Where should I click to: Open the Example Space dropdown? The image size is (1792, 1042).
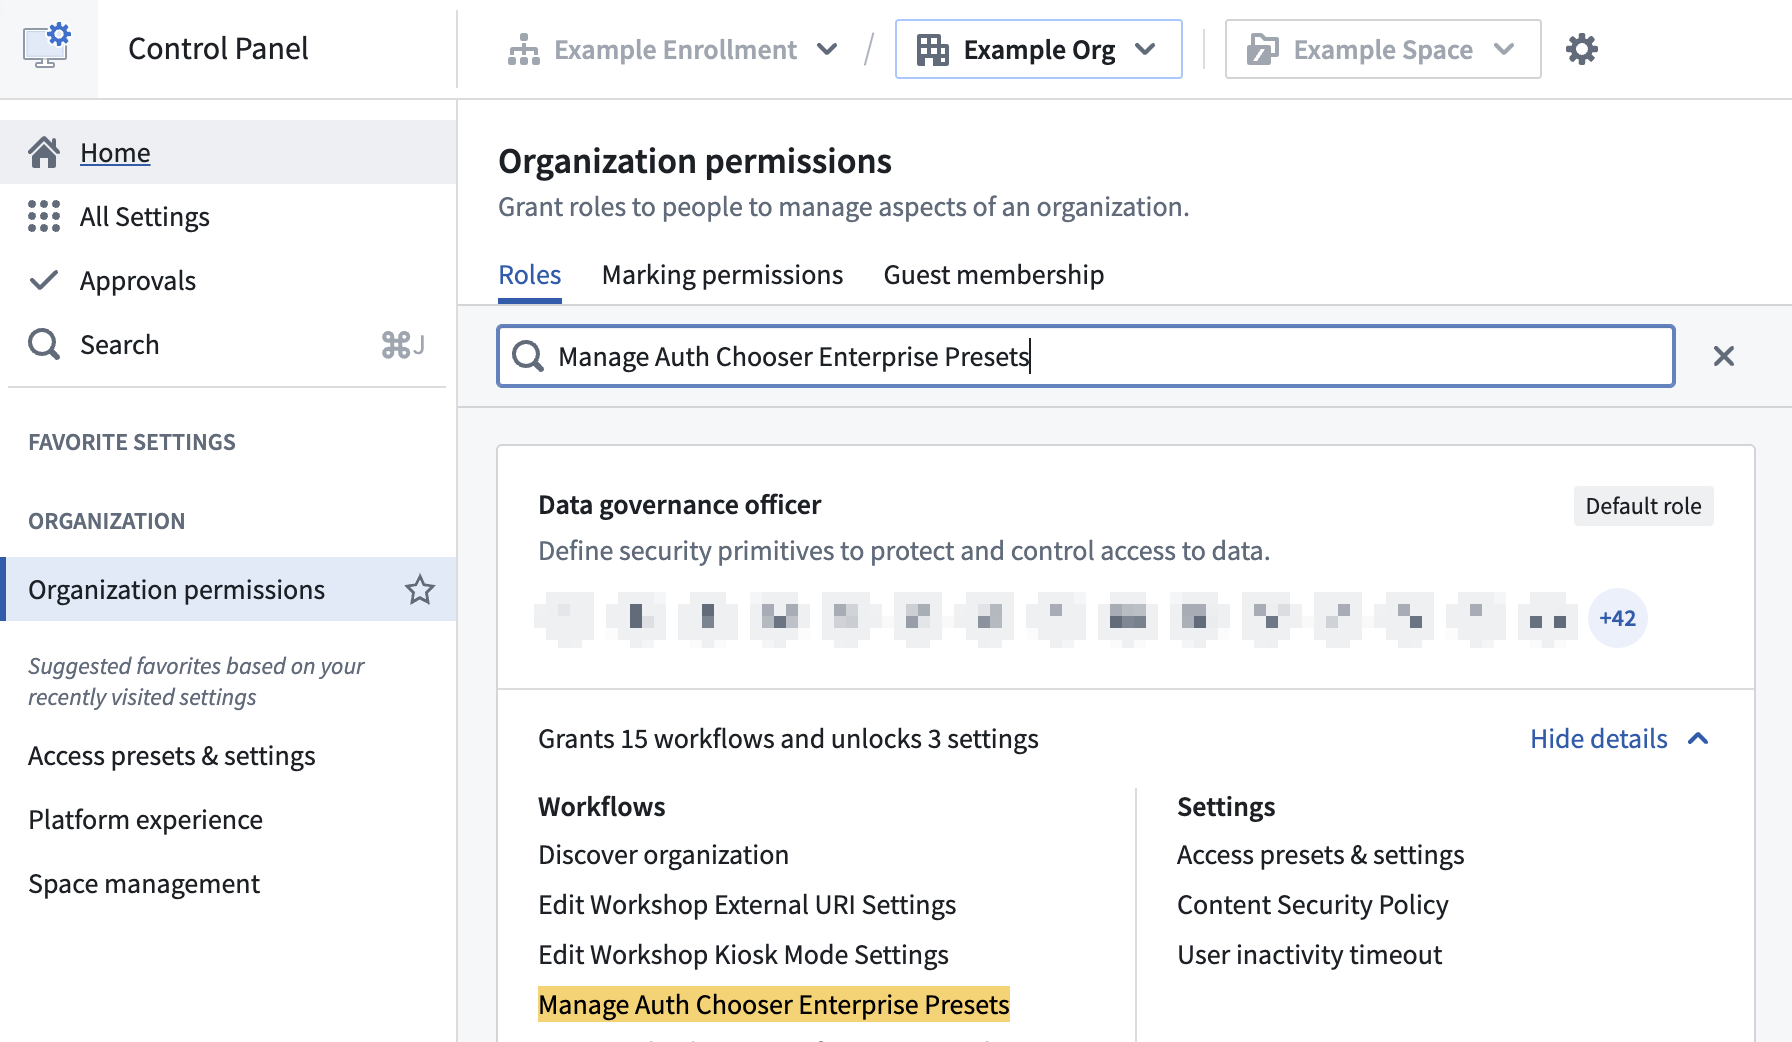(x=1504, y=49)
